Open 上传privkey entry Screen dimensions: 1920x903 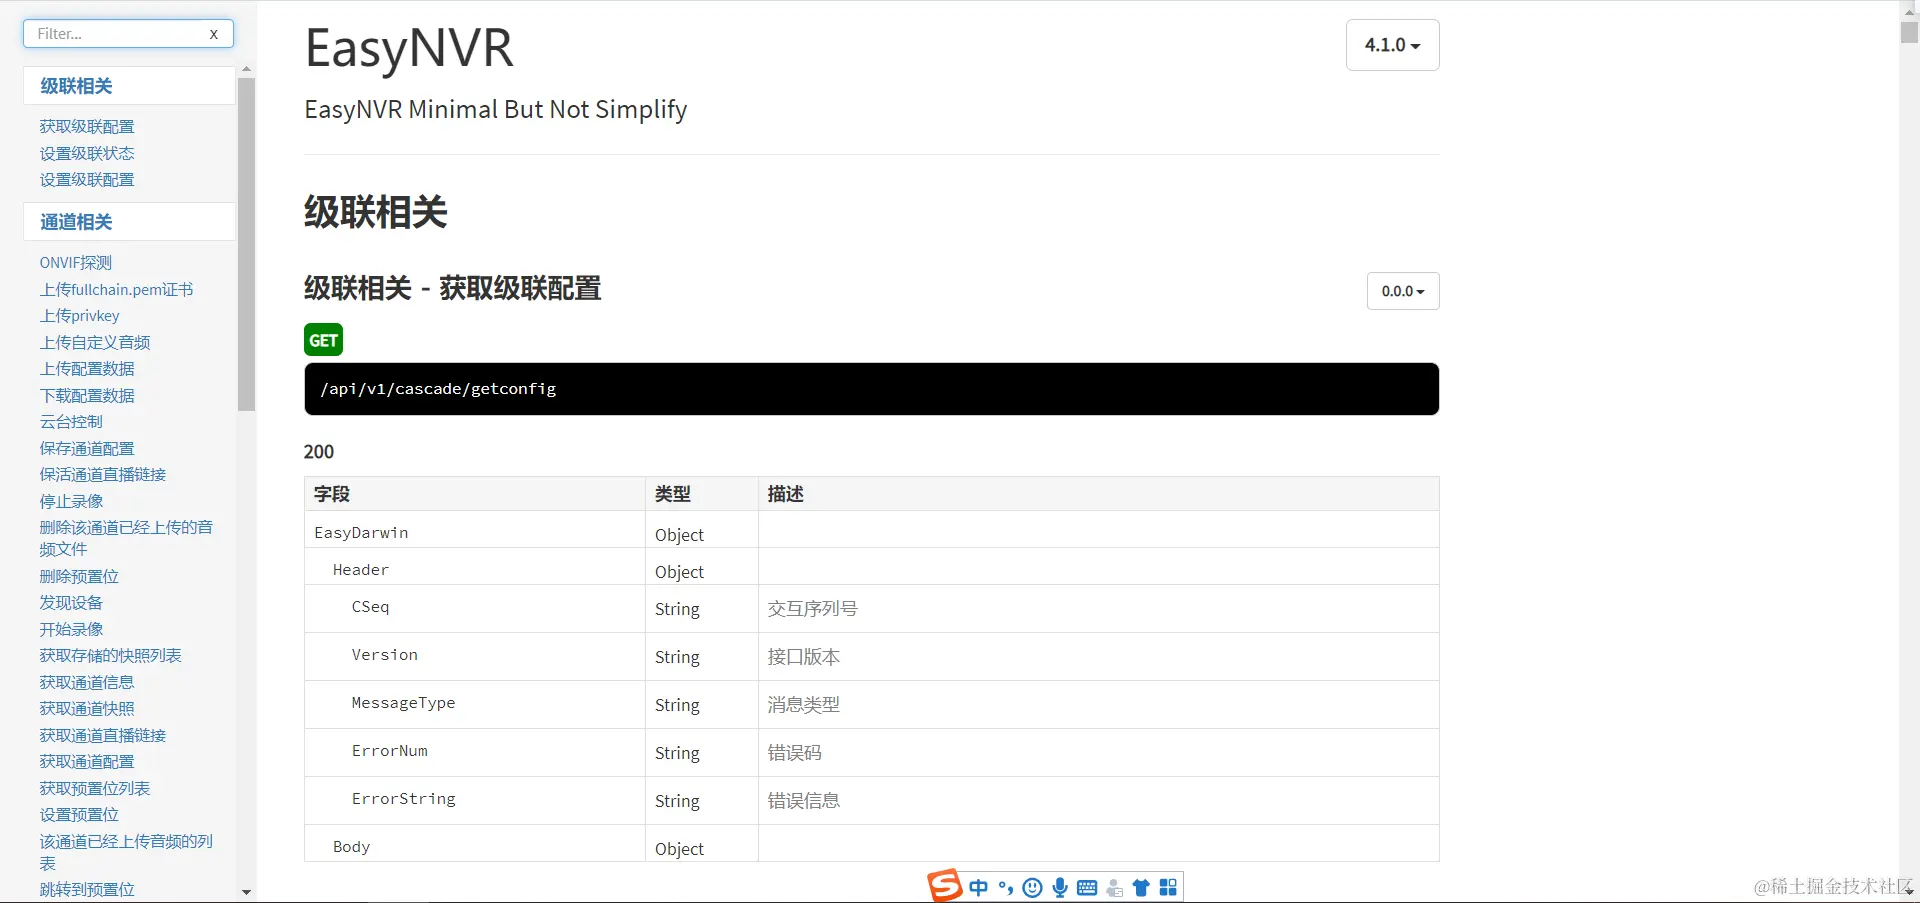[x=79, y=316]
